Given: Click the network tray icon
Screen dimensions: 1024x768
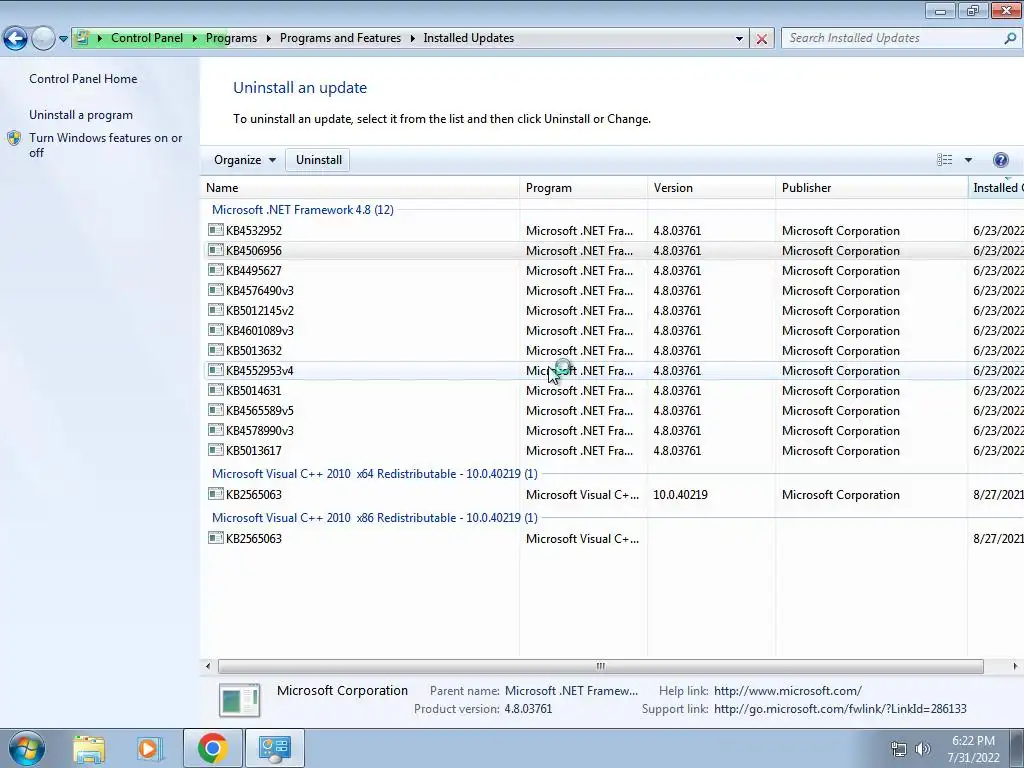Looking at the screenshot, I should pyautogui.click(x=899, y=749).
